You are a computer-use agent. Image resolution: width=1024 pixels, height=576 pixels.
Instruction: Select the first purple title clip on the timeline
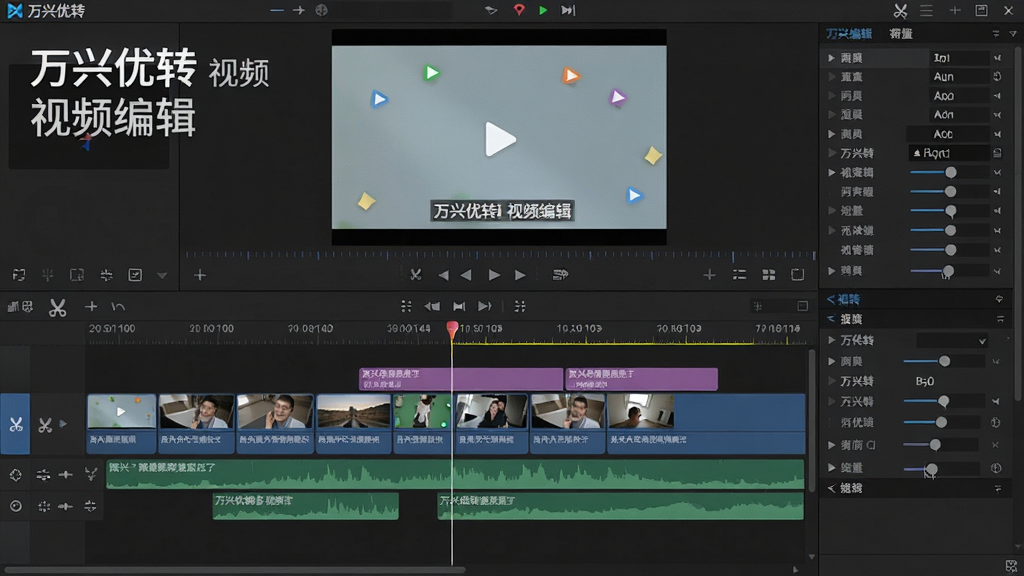461,379
